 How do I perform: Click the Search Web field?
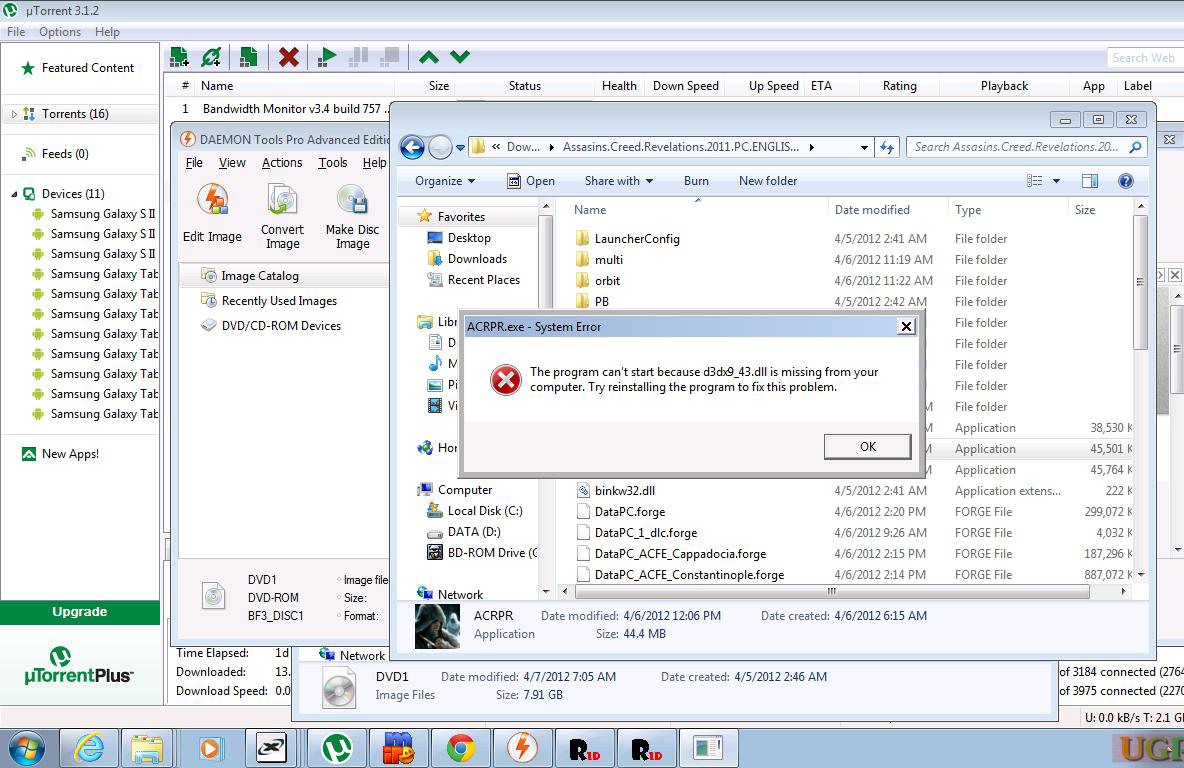(x=1143, y=57)
